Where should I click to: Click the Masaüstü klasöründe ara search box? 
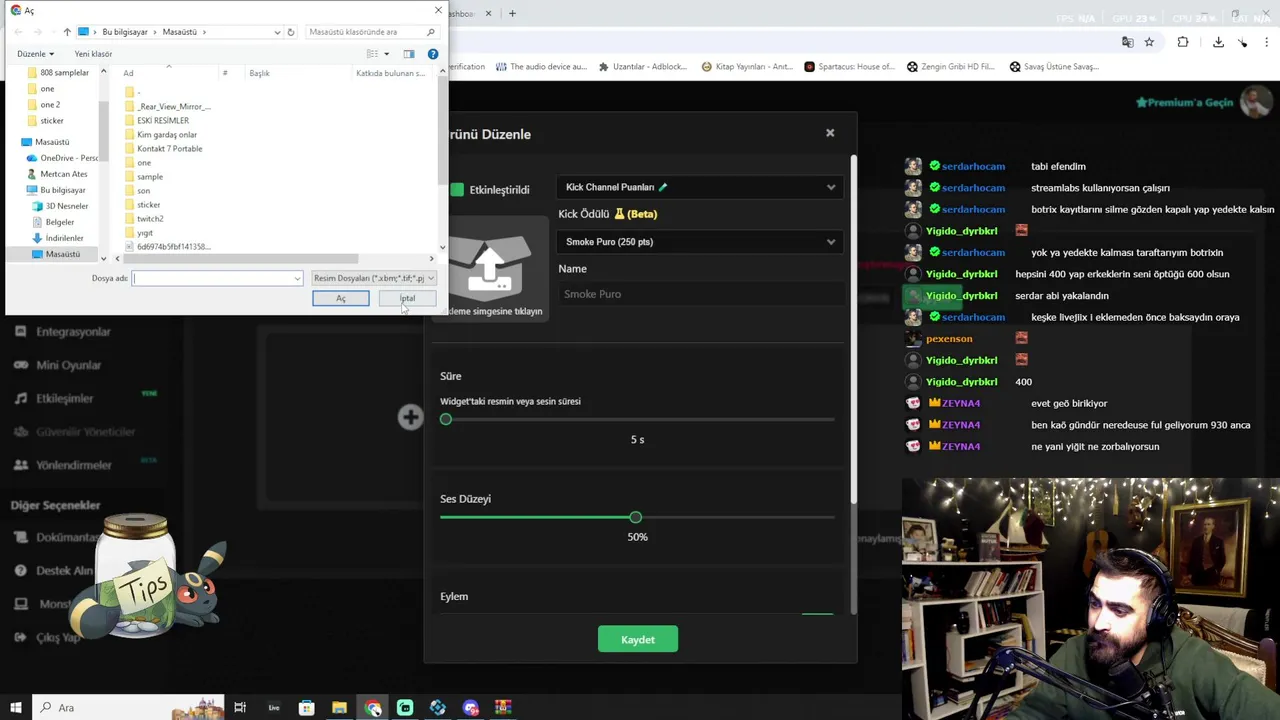(x=371, y=32)
